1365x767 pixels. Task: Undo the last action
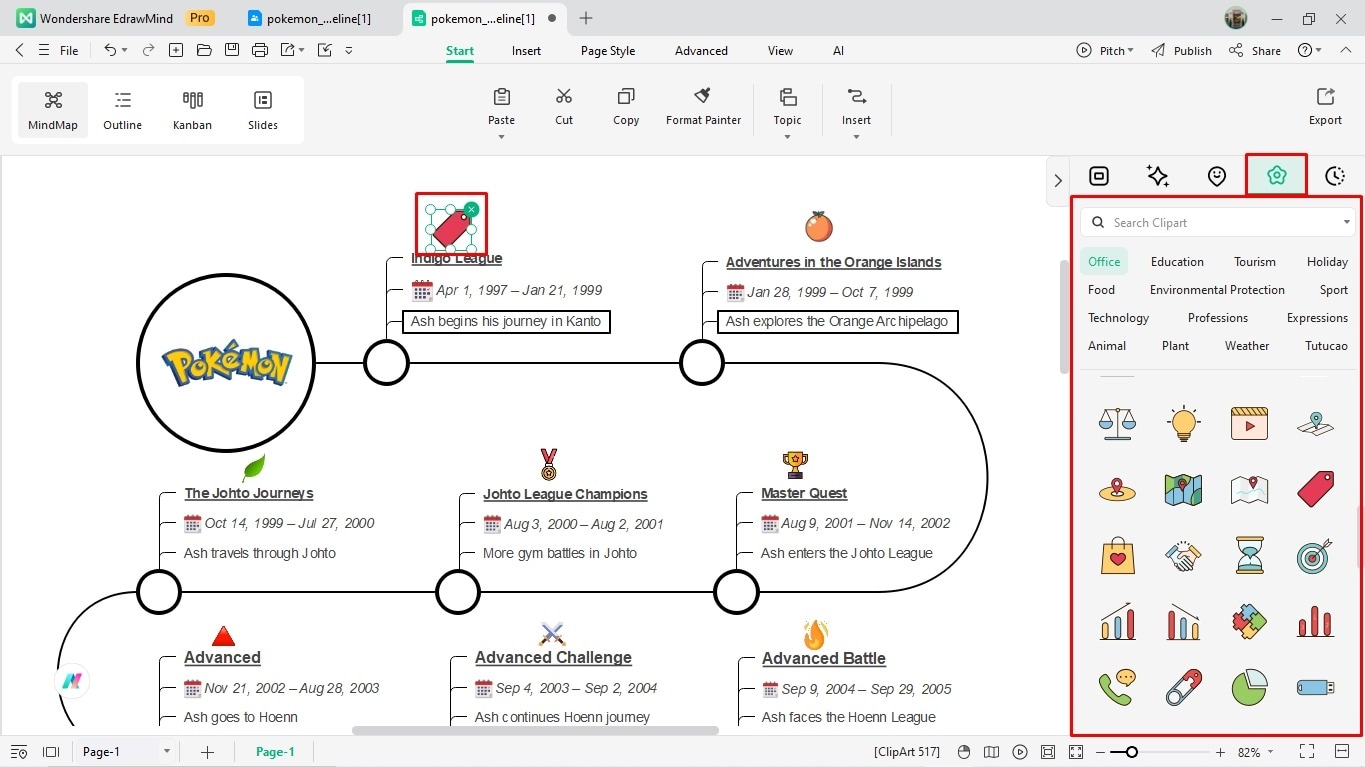click(x=110, y=50)
